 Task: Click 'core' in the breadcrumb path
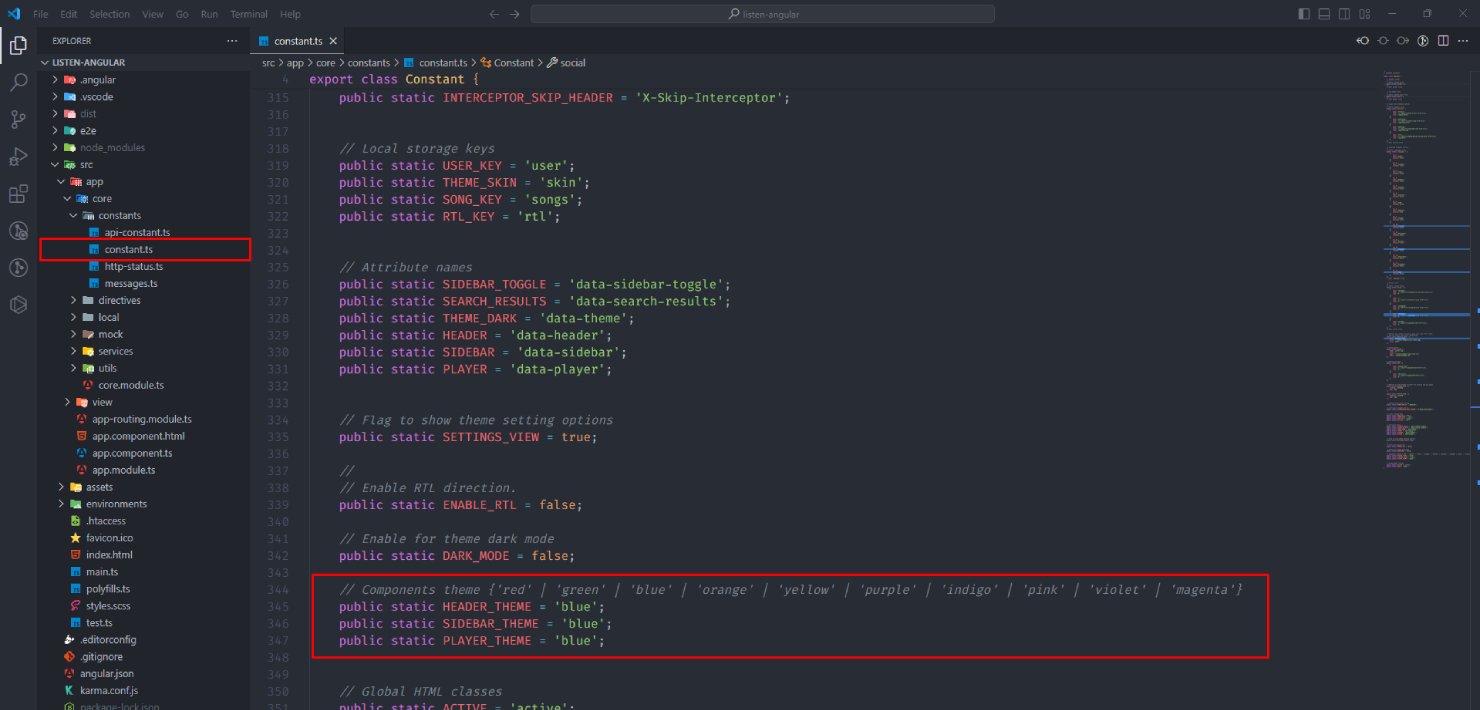click(326, 62)
